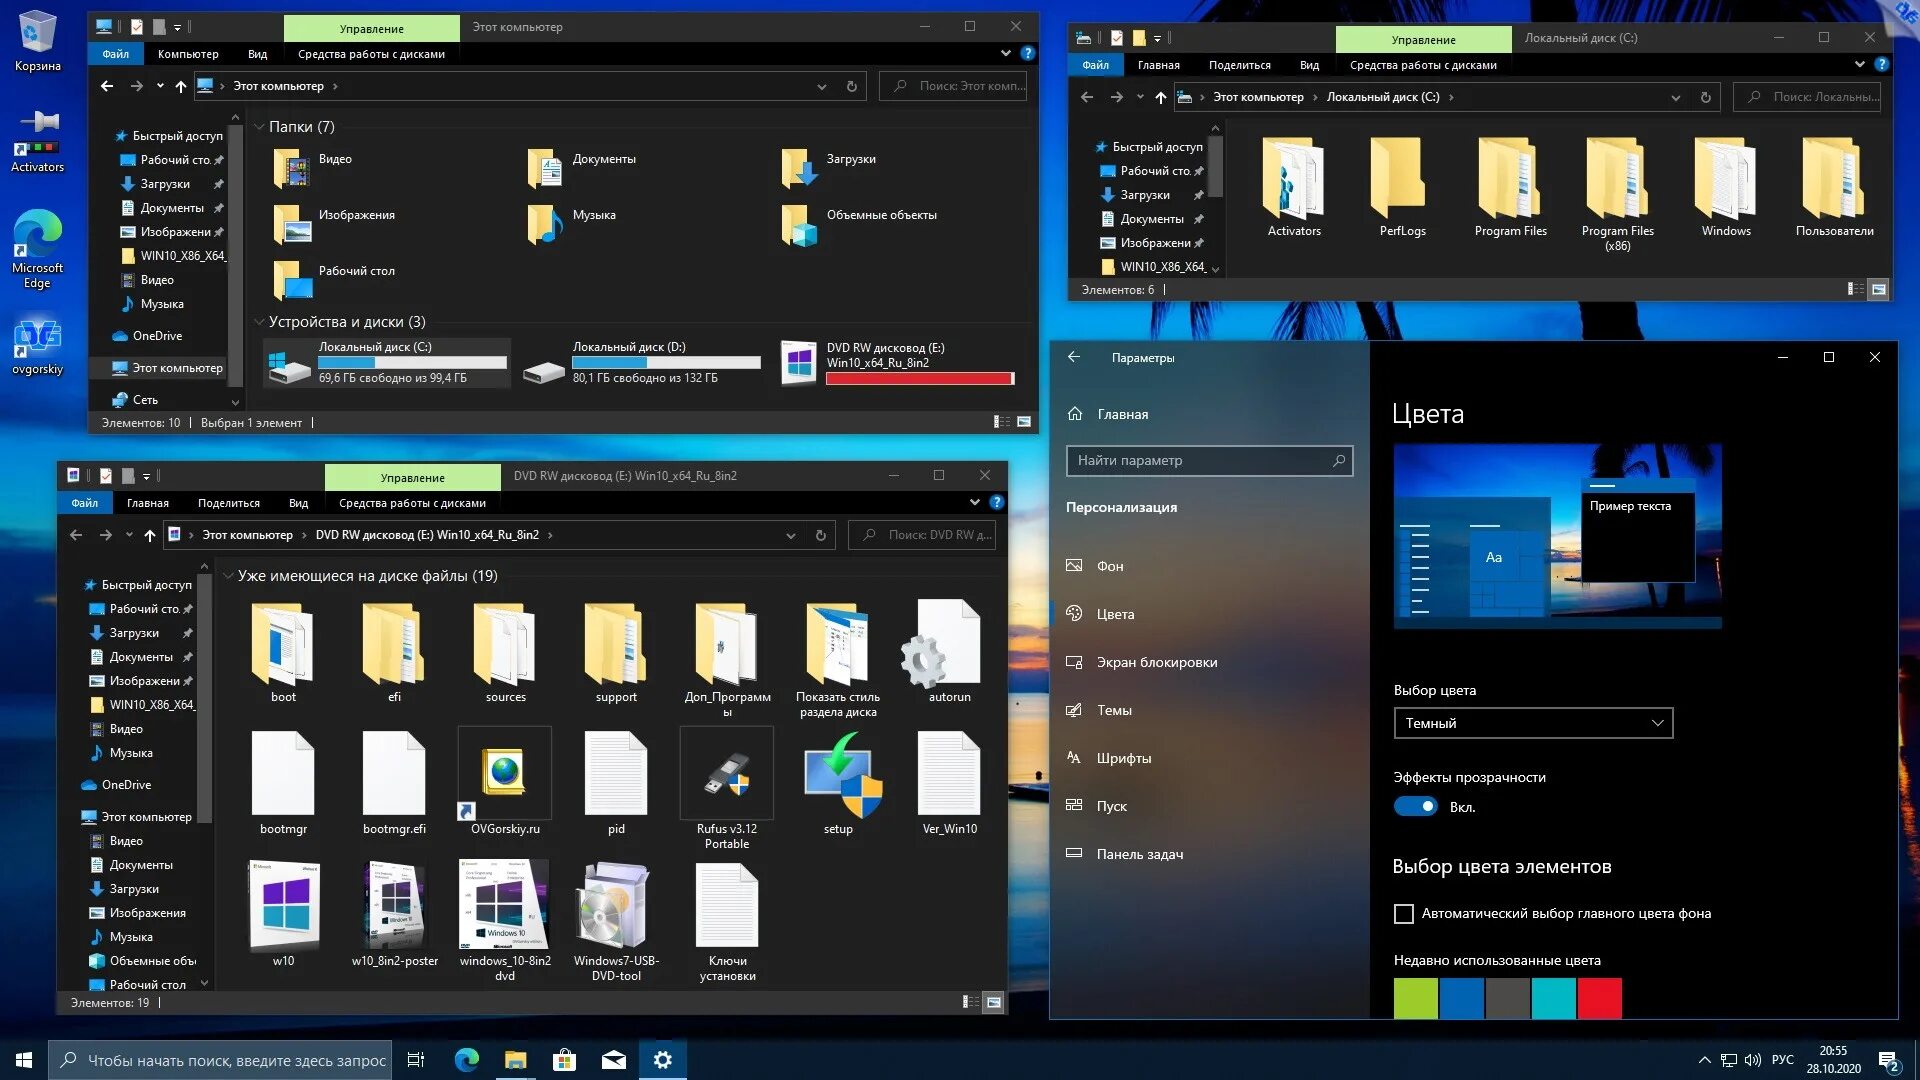Toggle the transparency effects (Эффекты прозрачности) switch

point(1416,807)
